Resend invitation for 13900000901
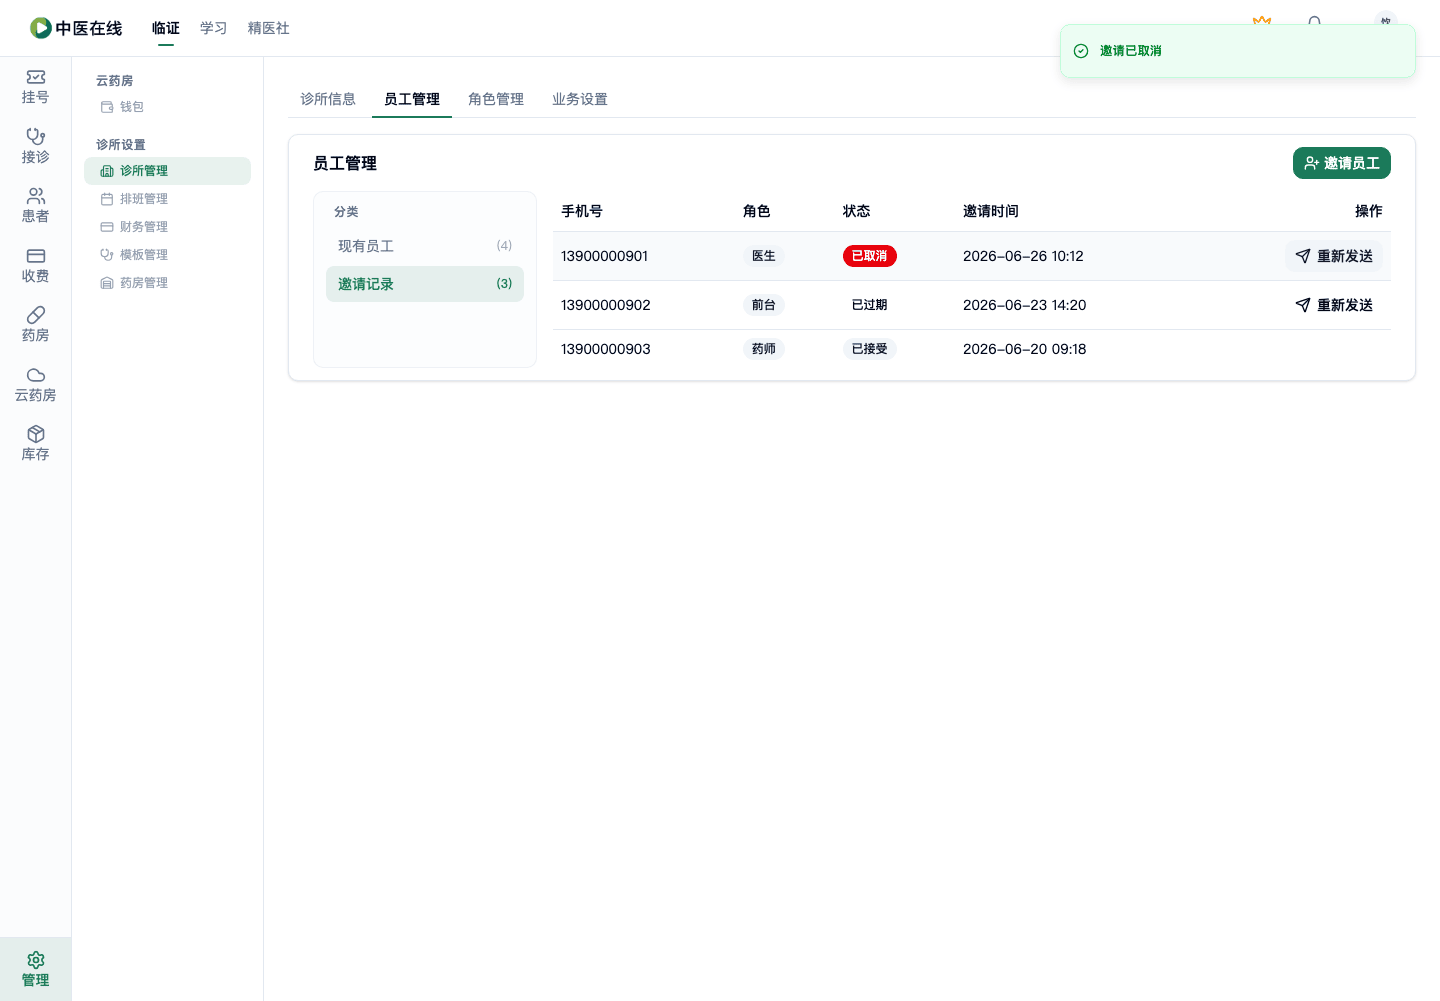The width and height of the screenshot is (1440, 1001). (1334, 256)
